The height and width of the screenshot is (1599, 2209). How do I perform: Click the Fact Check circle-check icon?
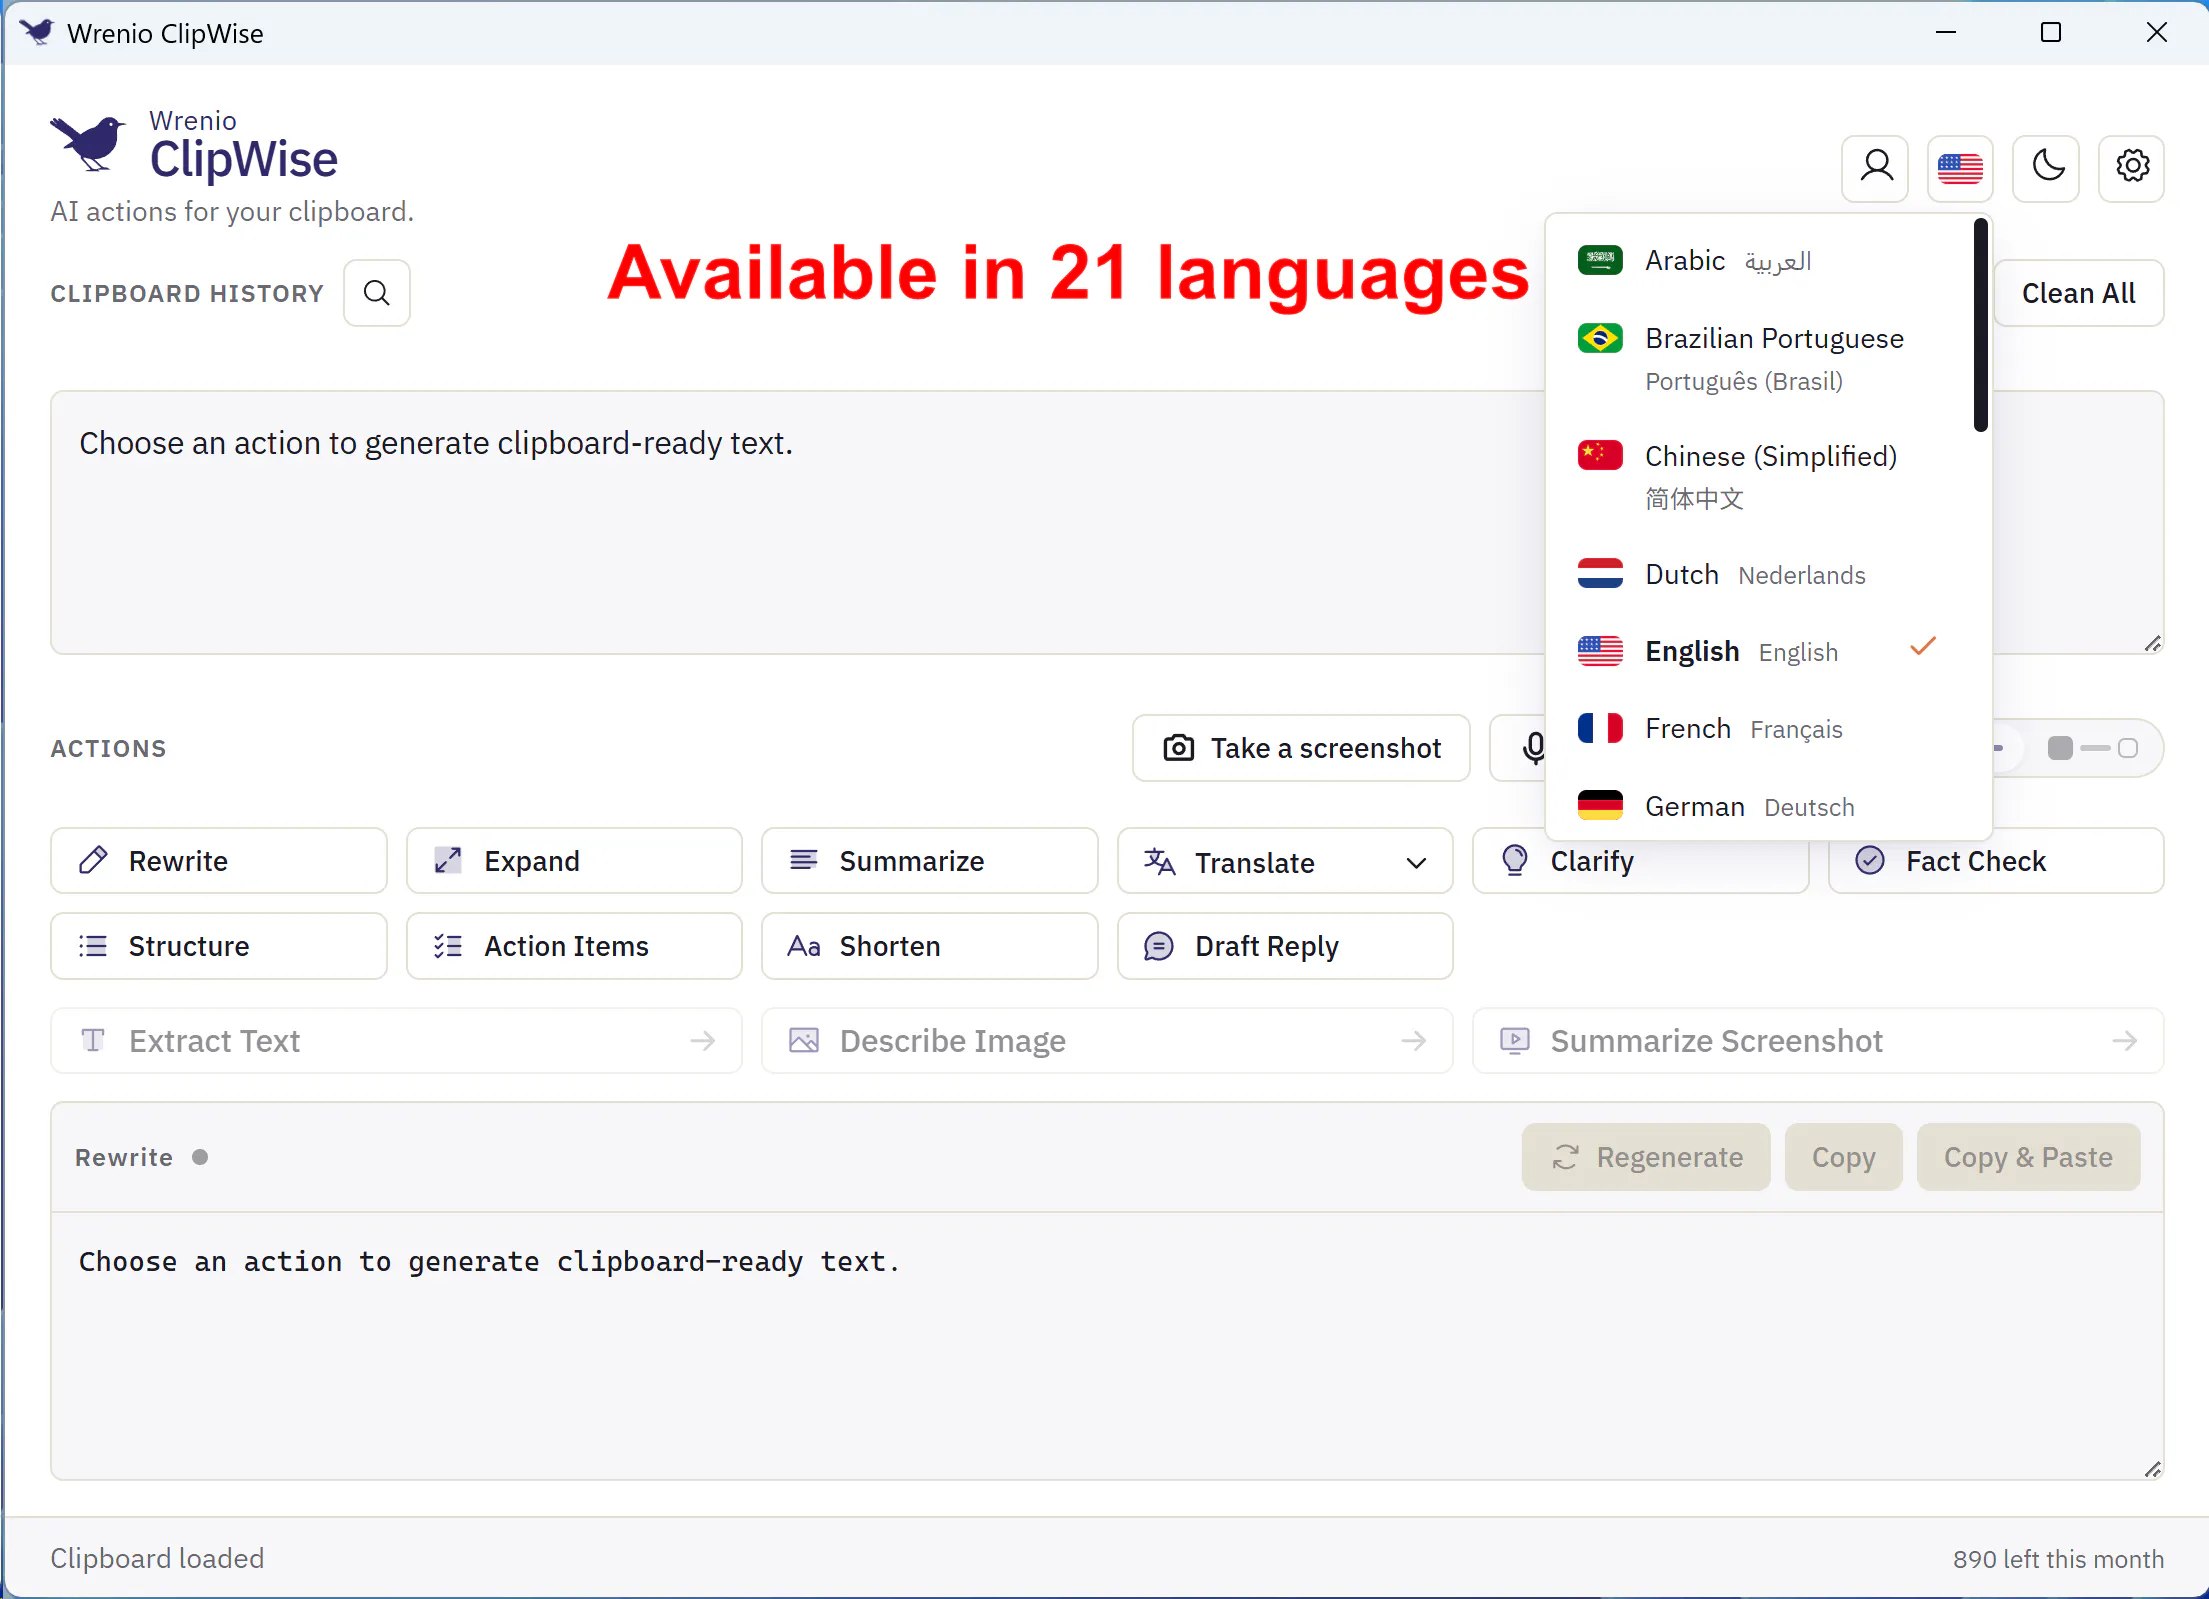(x=1869, y=860)
